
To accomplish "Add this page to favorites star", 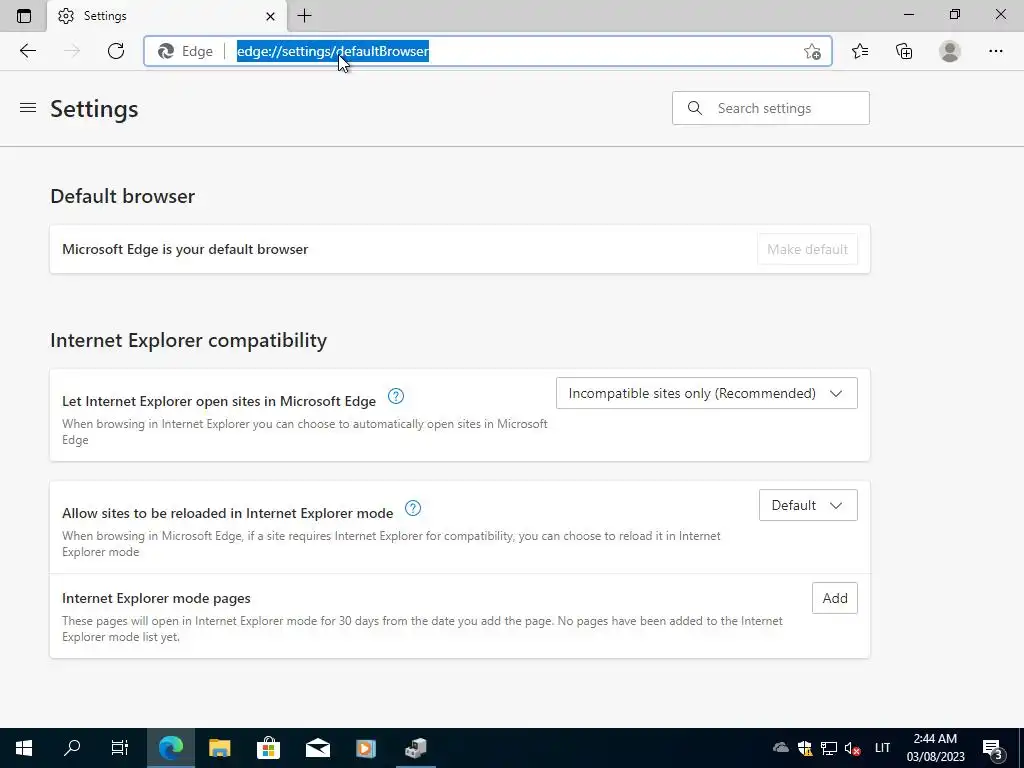I will click(812, 52).
